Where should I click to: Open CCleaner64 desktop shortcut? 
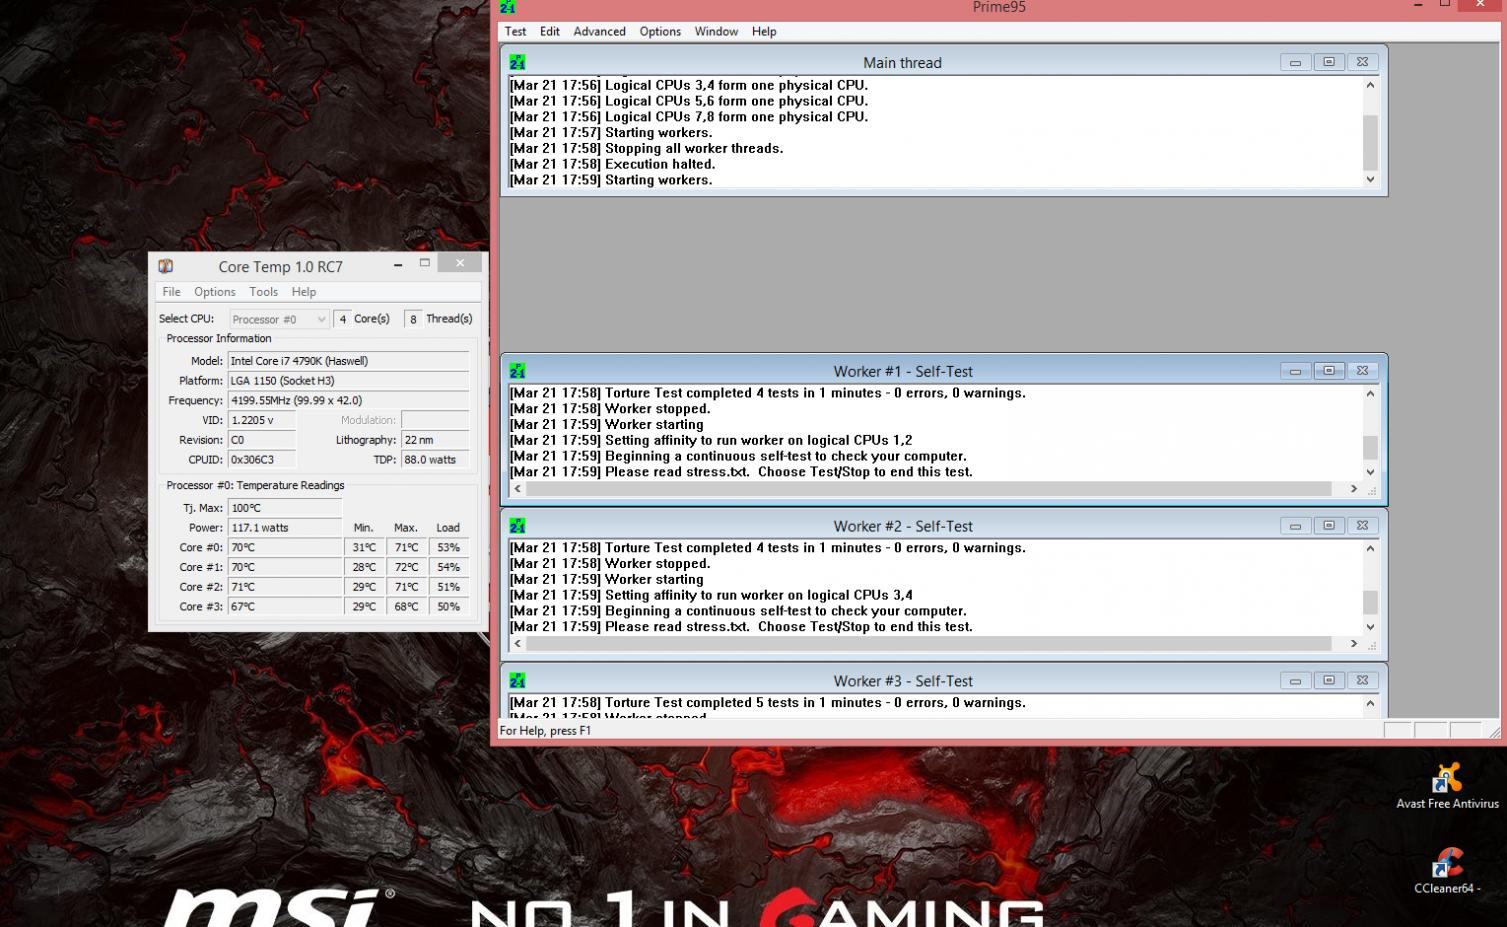tap(1447, 871)
